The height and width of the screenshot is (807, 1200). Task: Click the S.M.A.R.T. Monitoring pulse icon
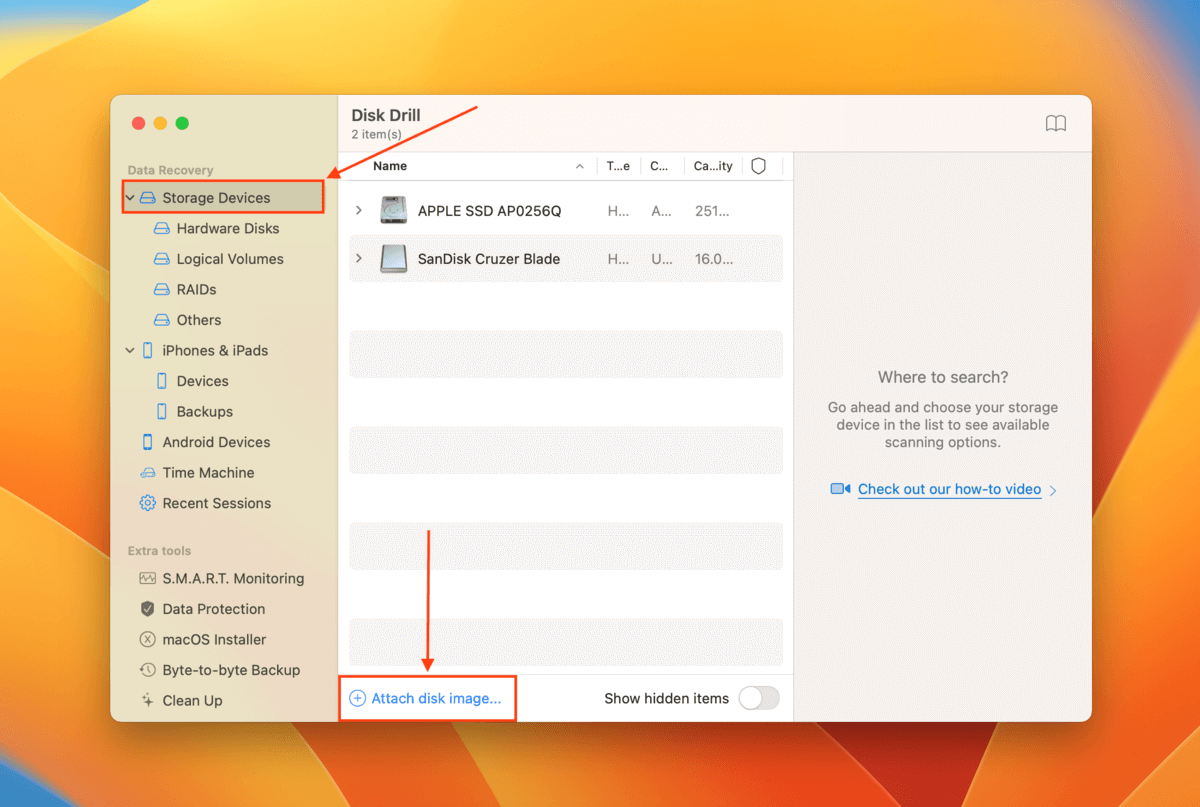[x=148, y=578]
